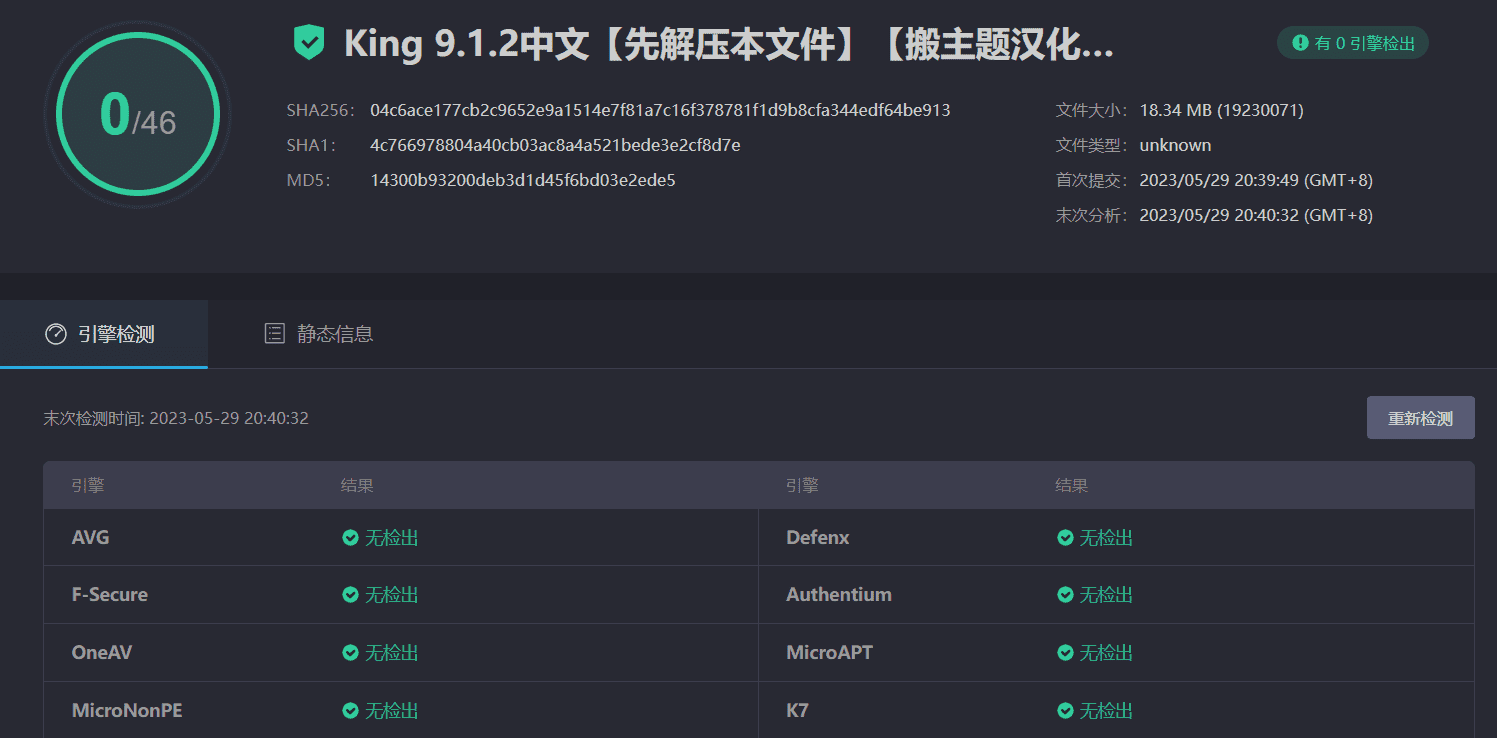Click the 末次分析 time value in header
1497x738 pixels.
click(1256, 215)
